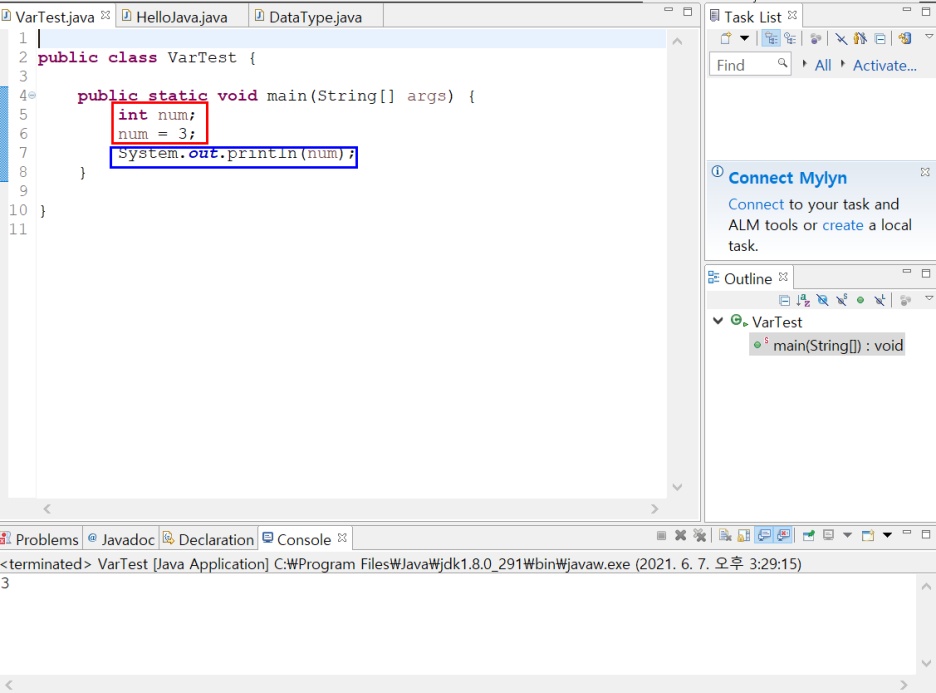This screenshot has height=693, width=936.
Task: Close the VarTest.java tab
Action: point(106,16)
